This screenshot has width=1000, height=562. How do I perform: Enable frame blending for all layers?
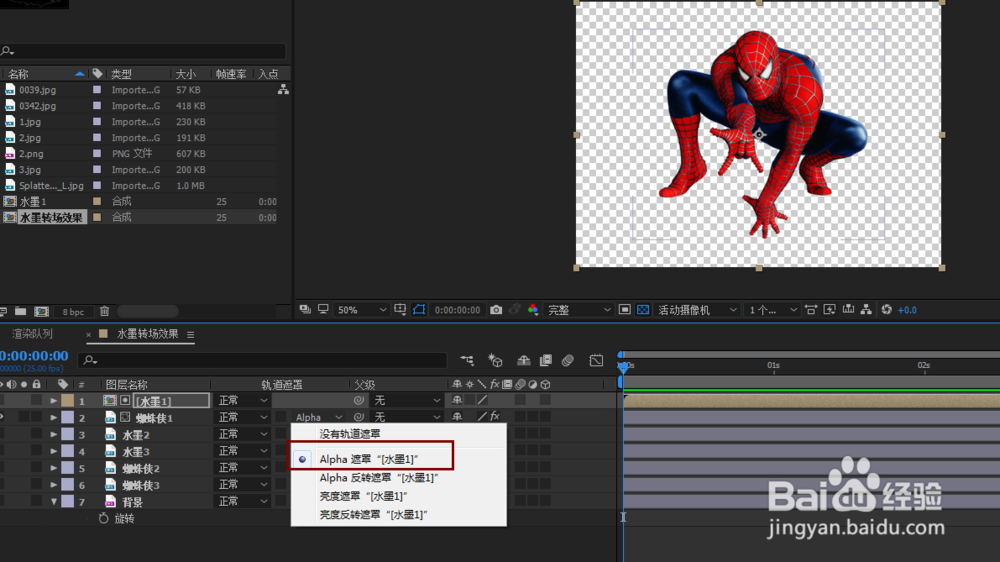click(x=546, y=360)
